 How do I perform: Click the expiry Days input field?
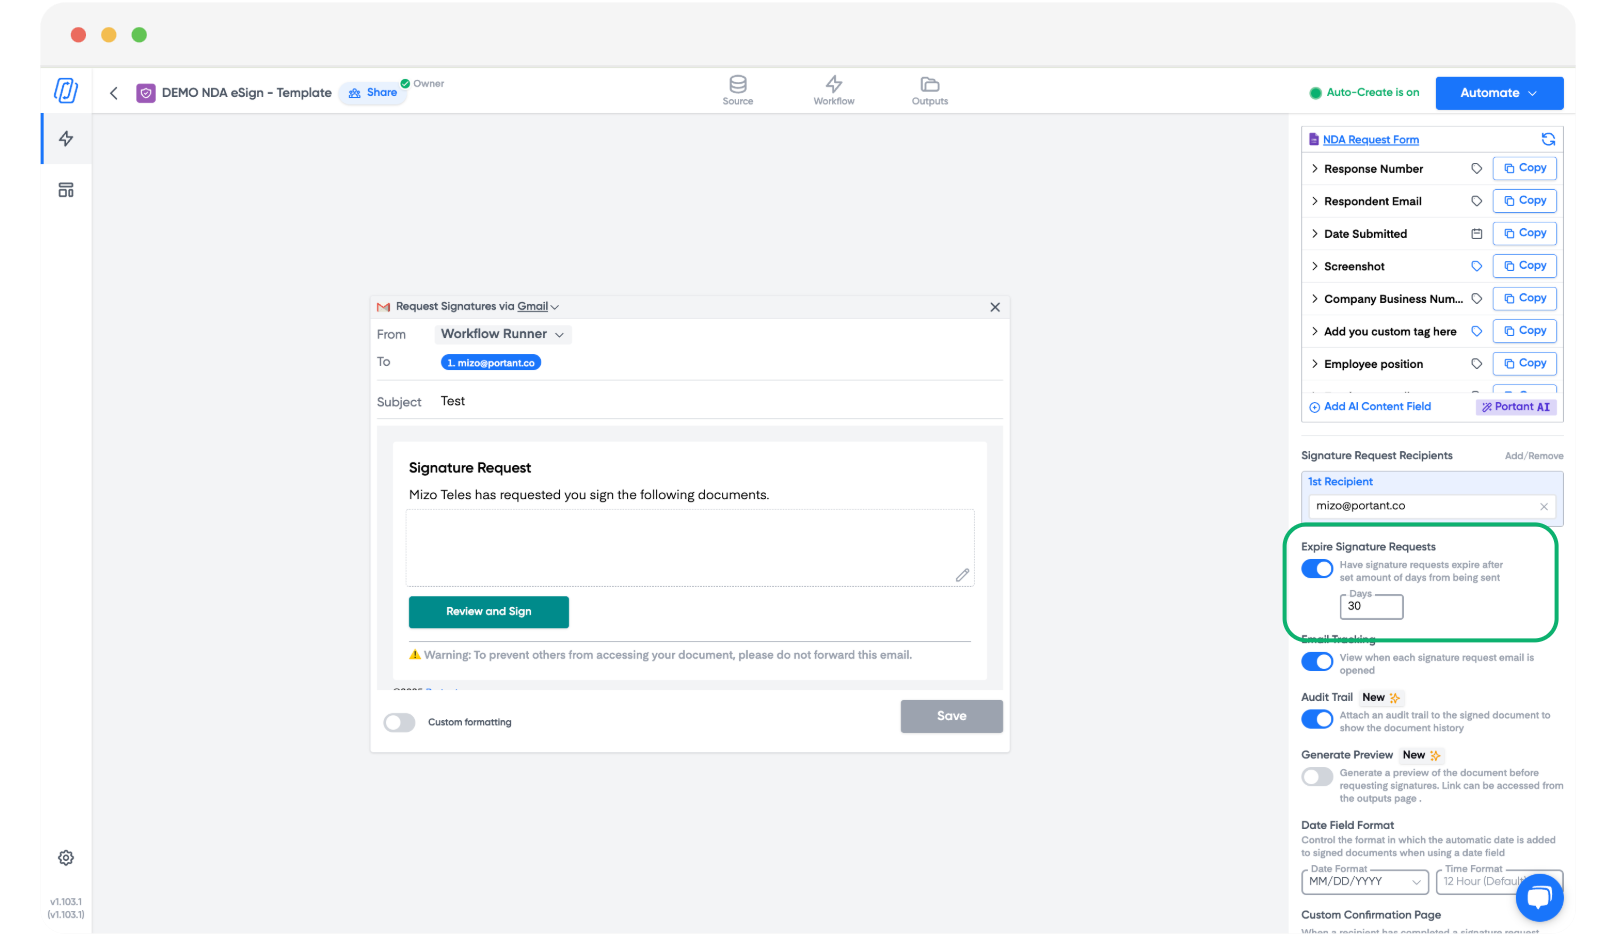pos(1371,607)
